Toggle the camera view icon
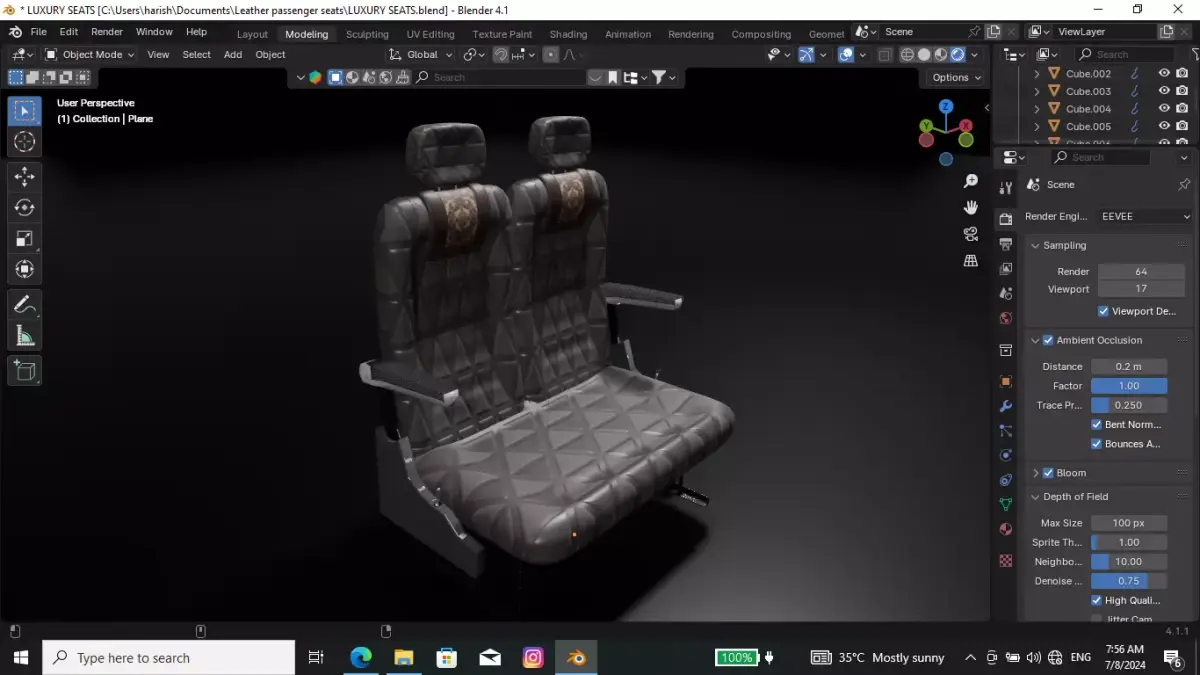Viewport: 1200px width, 675px height. [x=970, y=234]
